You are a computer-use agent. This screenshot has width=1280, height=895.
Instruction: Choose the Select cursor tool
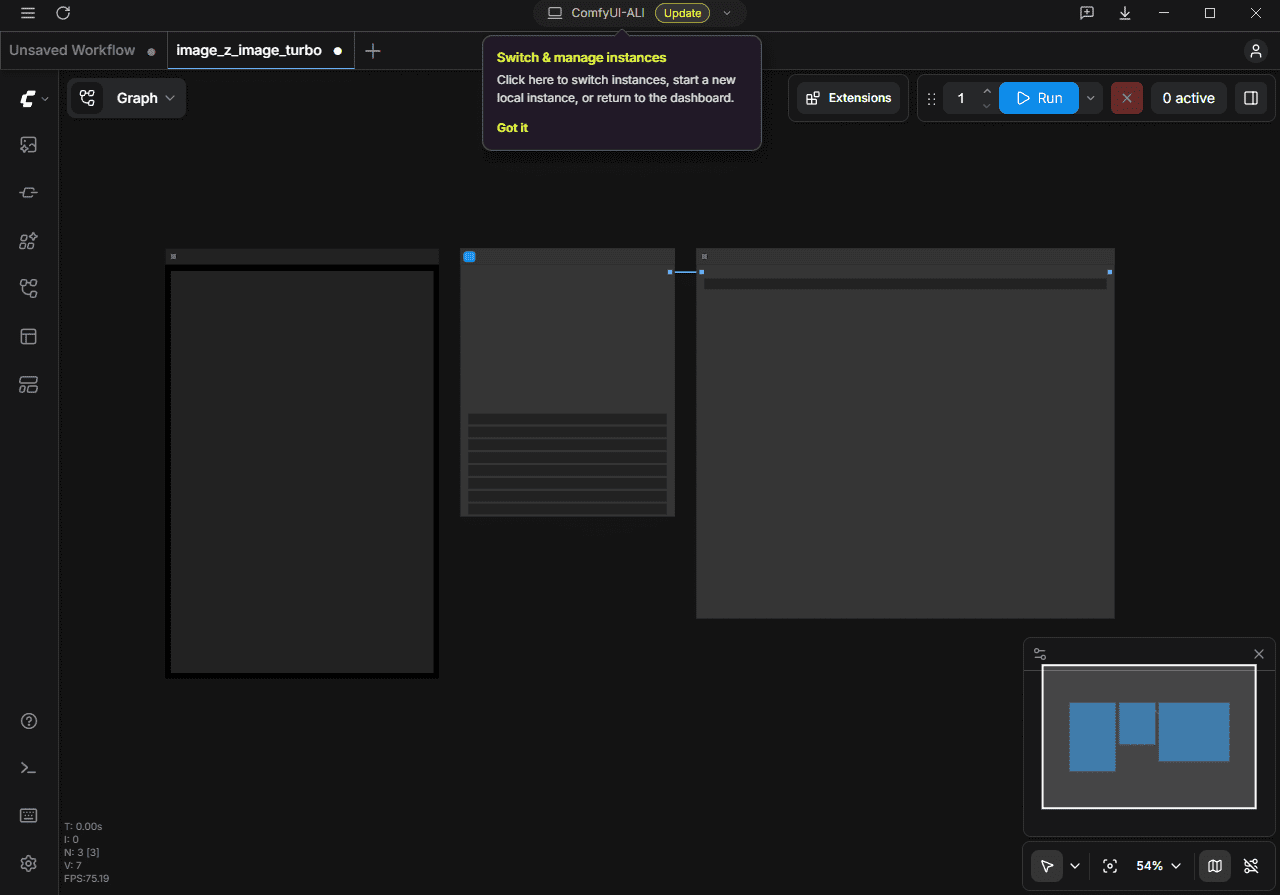1047,865
